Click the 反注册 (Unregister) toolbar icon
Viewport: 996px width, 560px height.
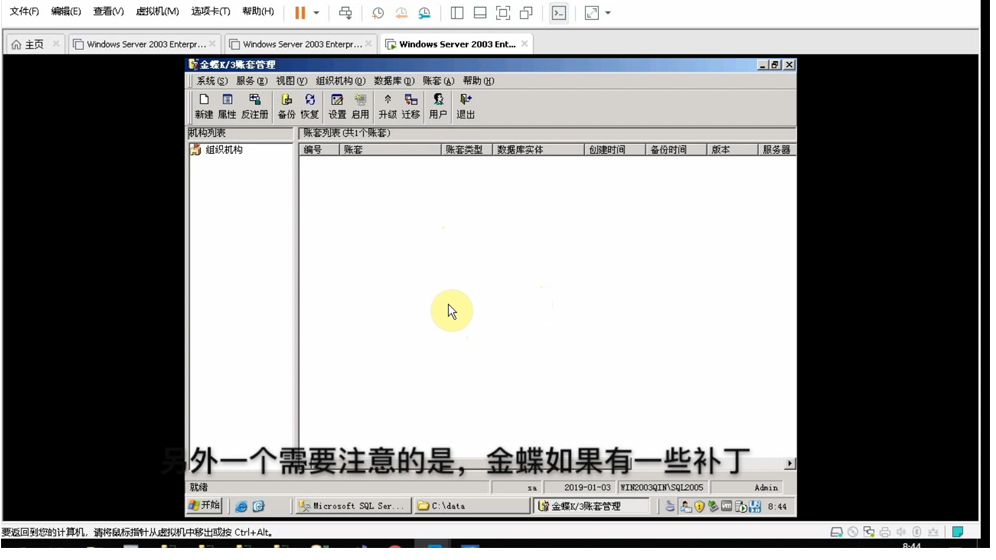255,106
